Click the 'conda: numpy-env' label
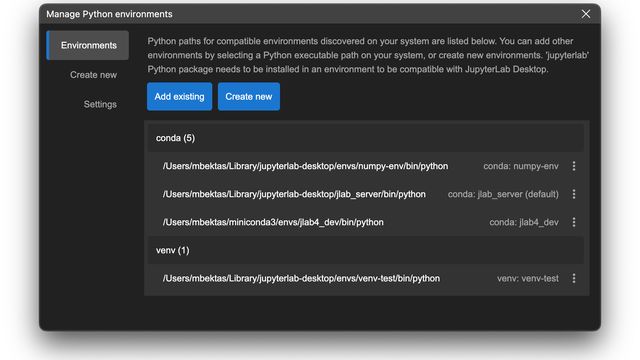This screenshot has height=360, width=640. (x=521, y=166)
